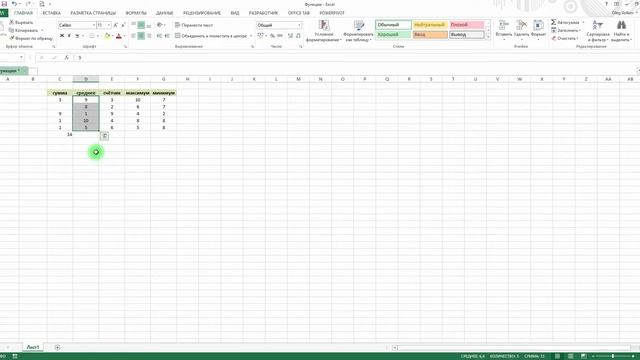
Task: Apply the Обычный cell style
Action: click(x=393, y=25)
